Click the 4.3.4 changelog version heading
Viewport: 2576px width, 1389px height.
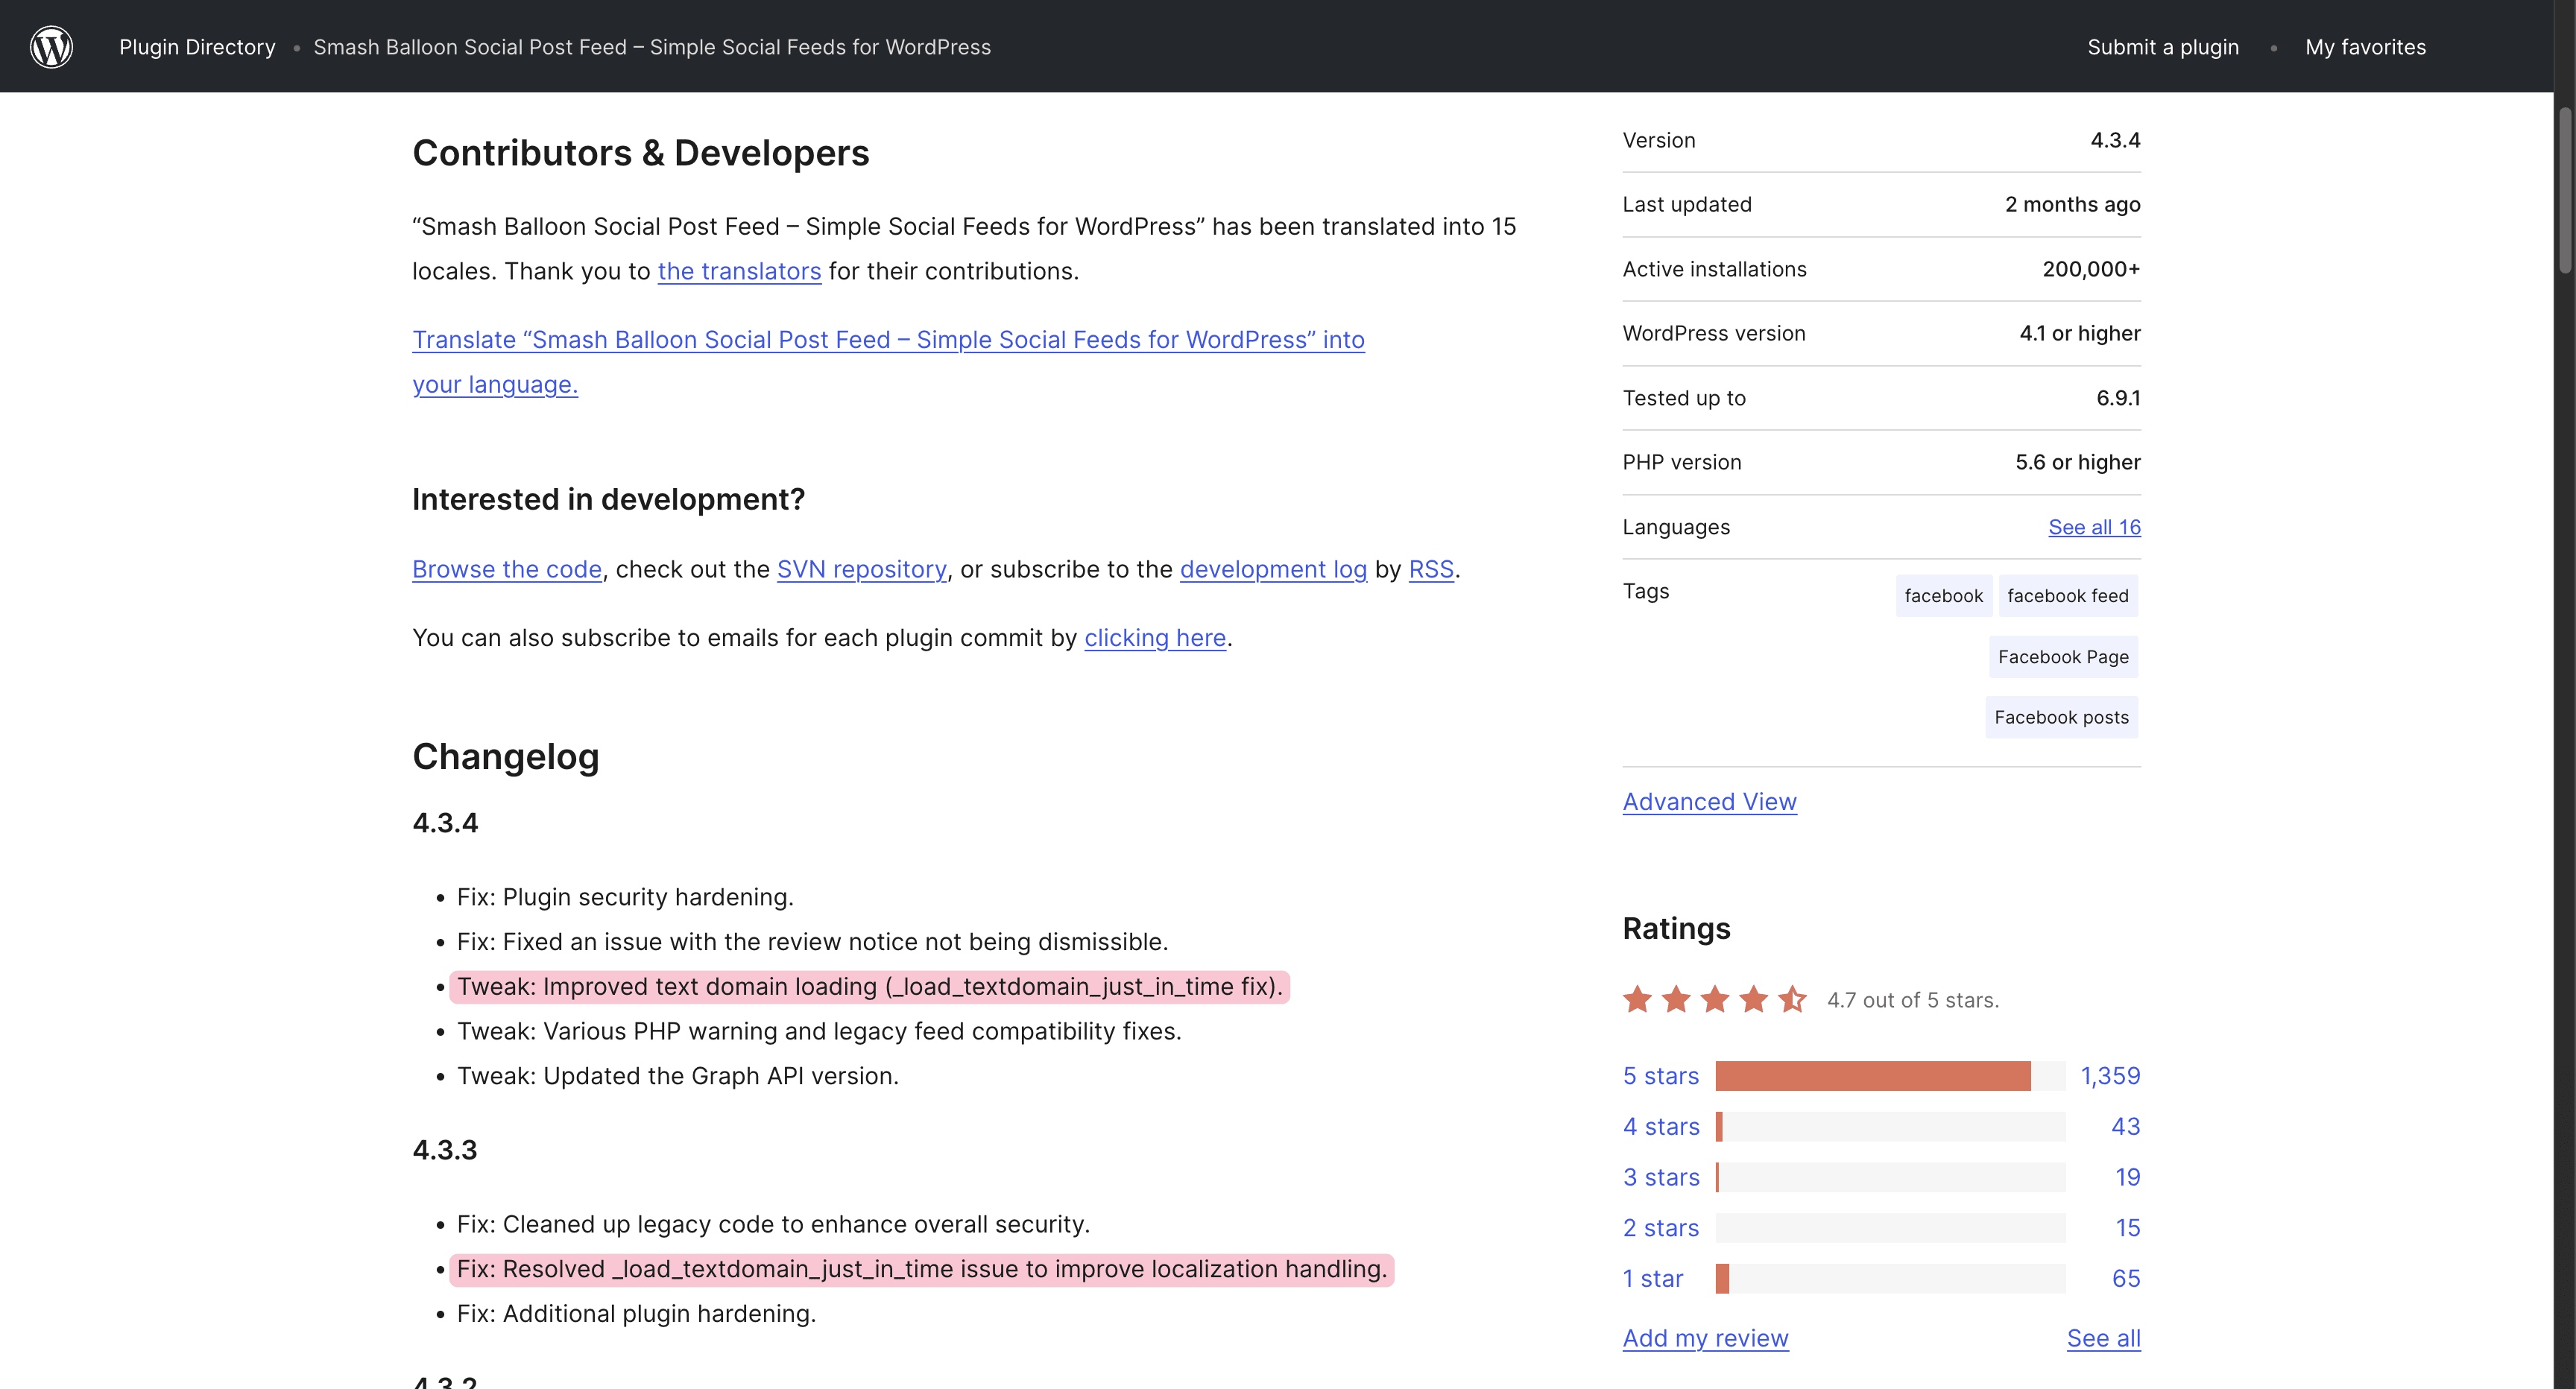[445, 823]
